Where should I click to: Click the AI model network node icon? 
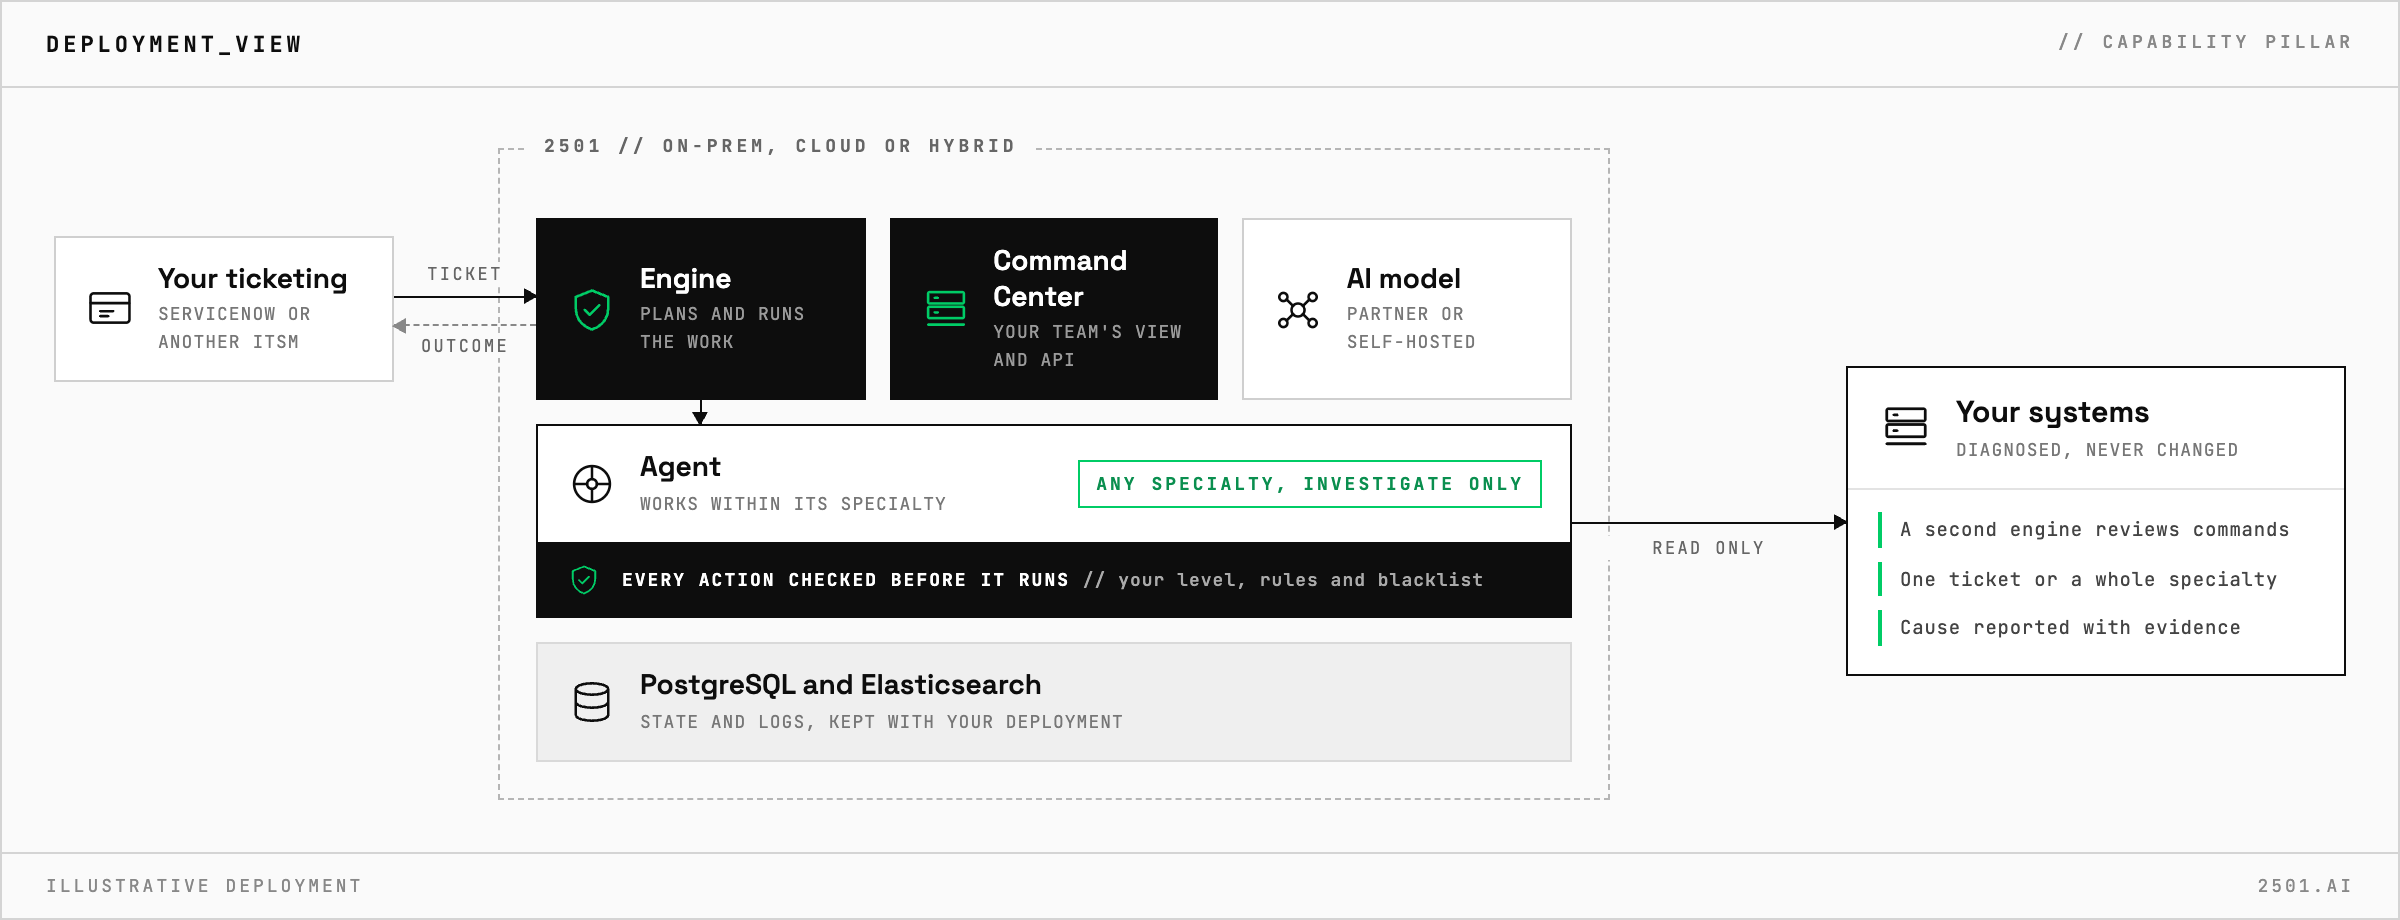[x=1298, y=310]
